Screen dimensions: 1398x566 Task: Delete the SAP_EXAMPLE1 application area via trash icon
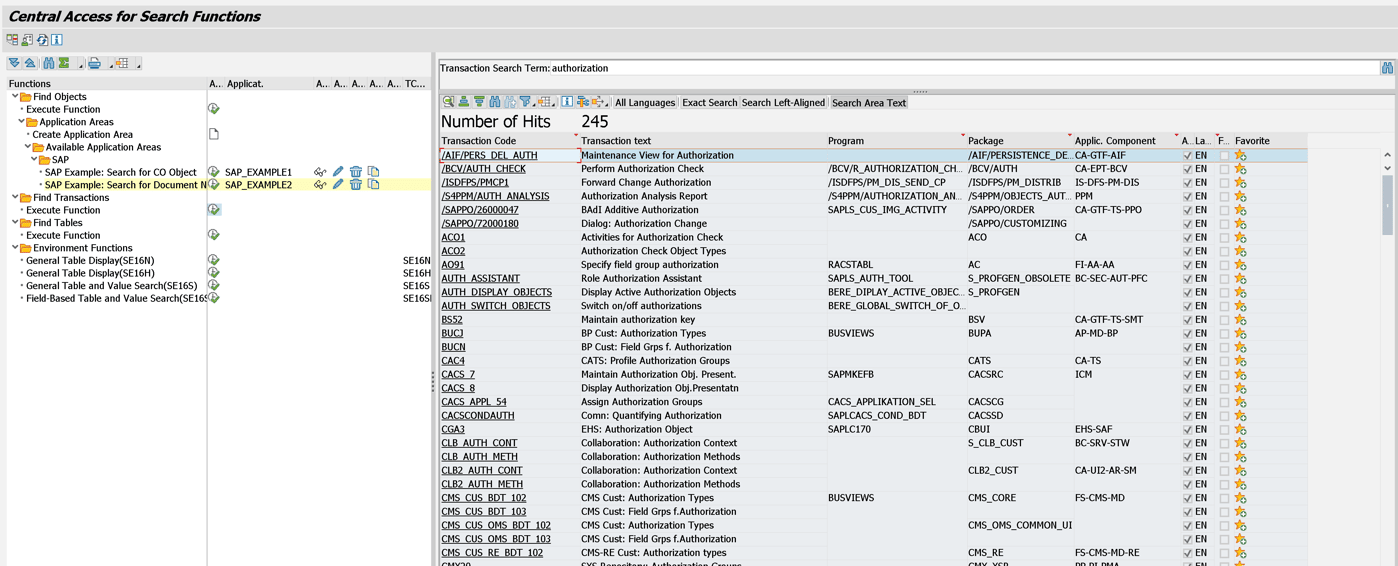pyautogui.click(x=356, y=172)
